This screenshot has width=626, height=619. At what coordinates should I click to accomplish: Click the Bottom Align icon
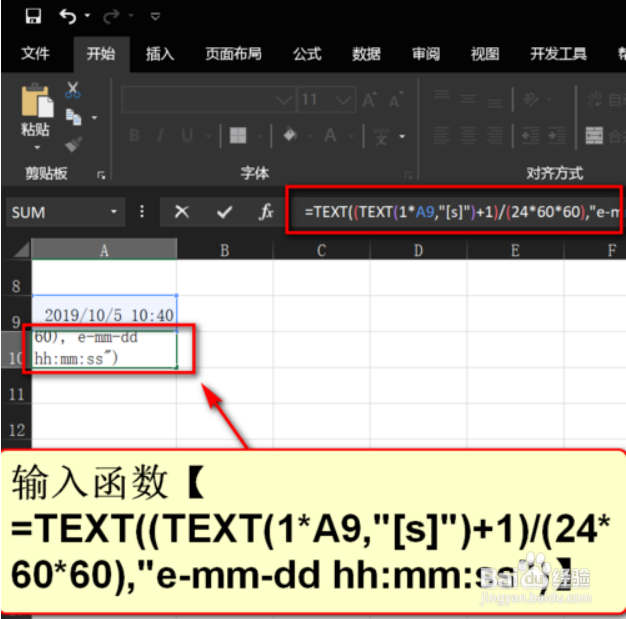coord(495,102)
